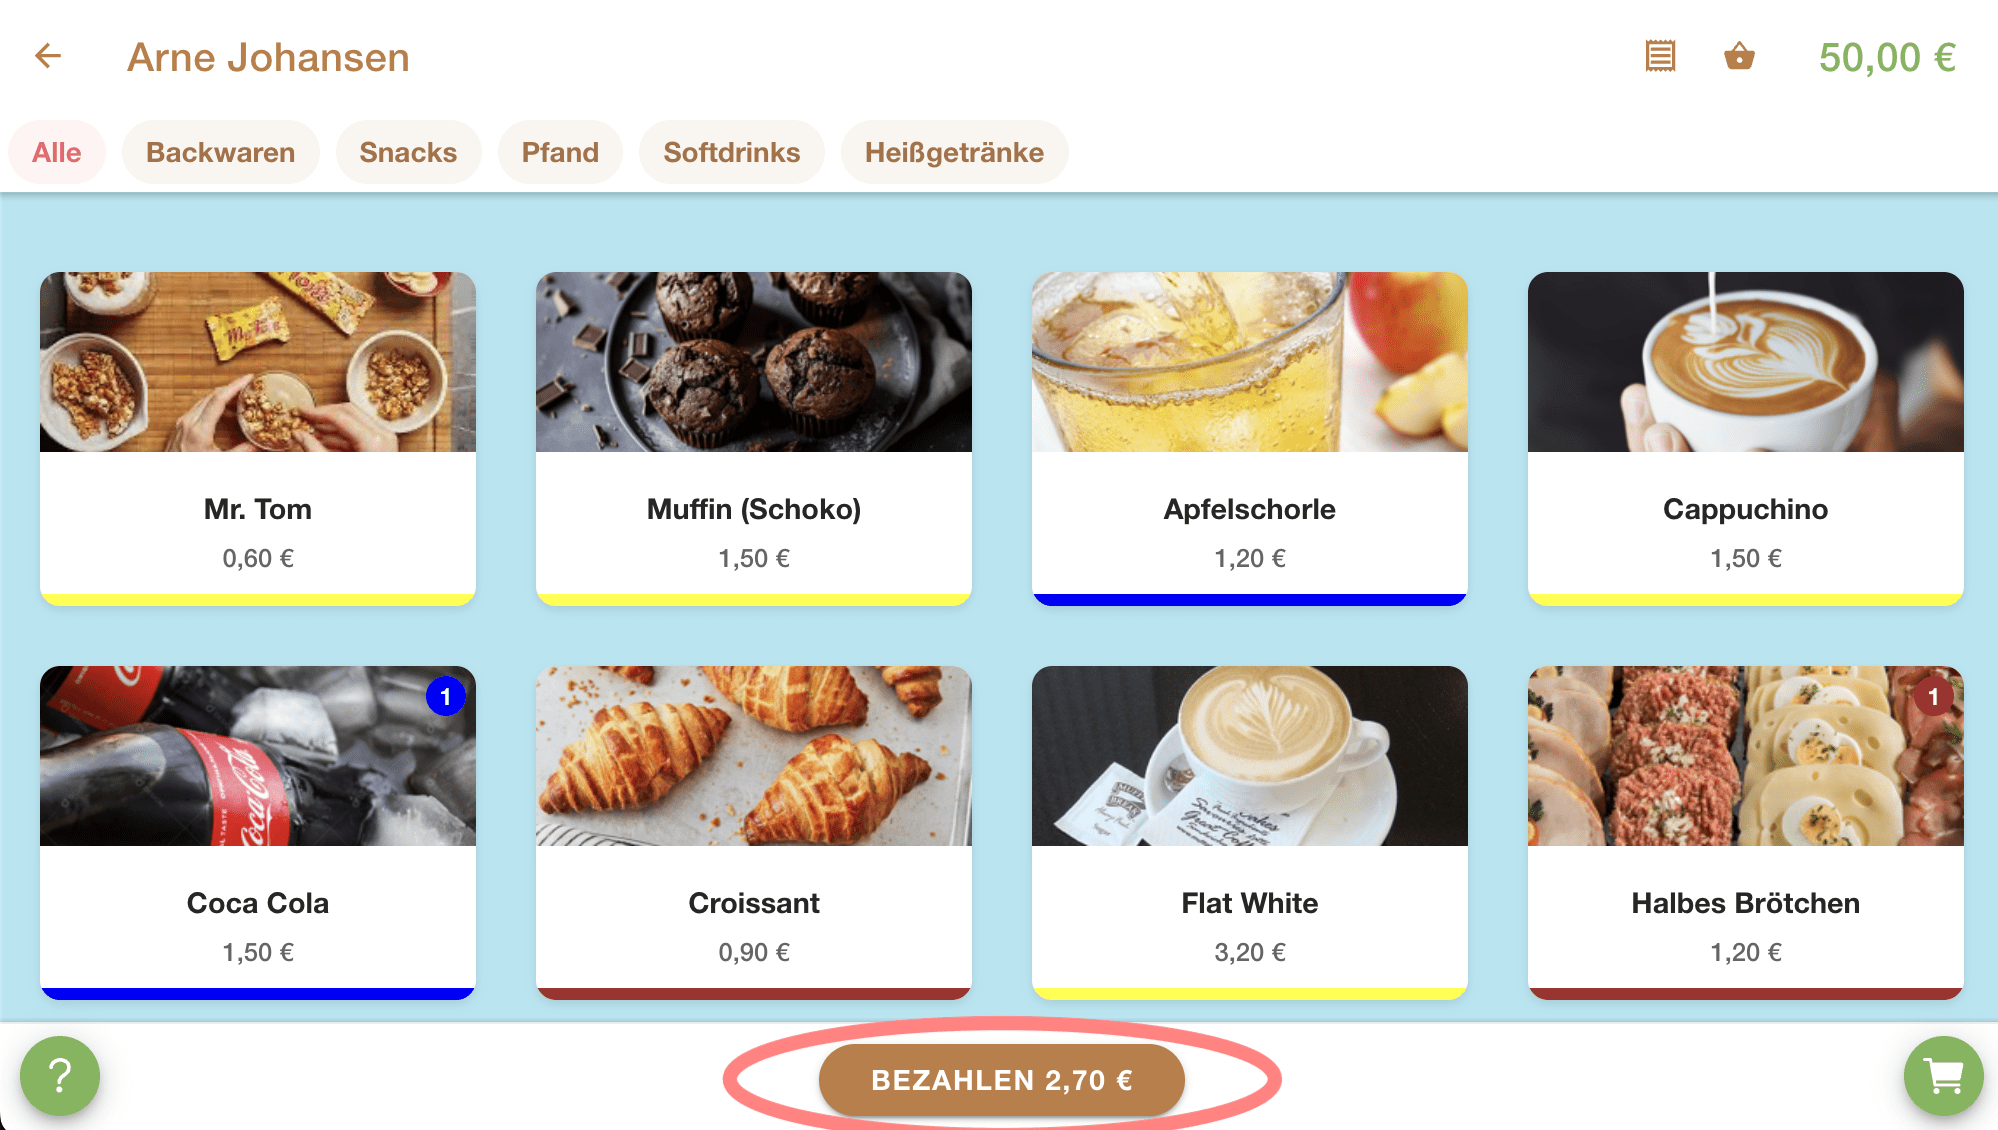
Task: Go back using the arrow icon
Action: coord(48,56)
